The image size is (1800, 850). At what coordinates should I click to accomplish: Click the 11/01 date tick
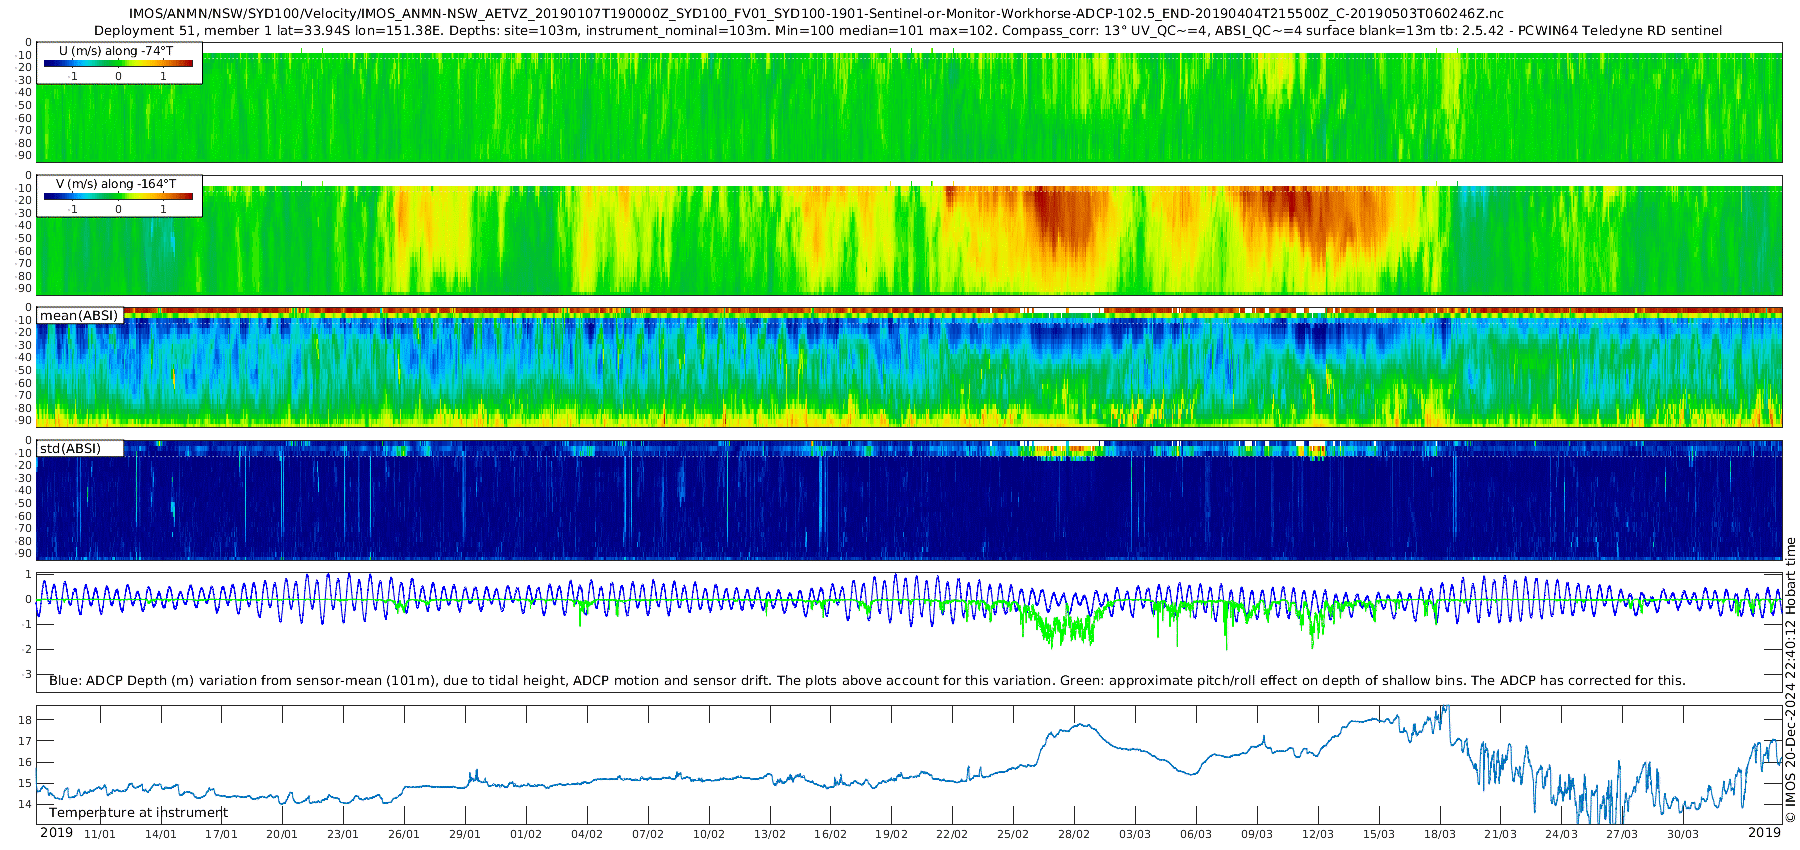coord(99,834)
